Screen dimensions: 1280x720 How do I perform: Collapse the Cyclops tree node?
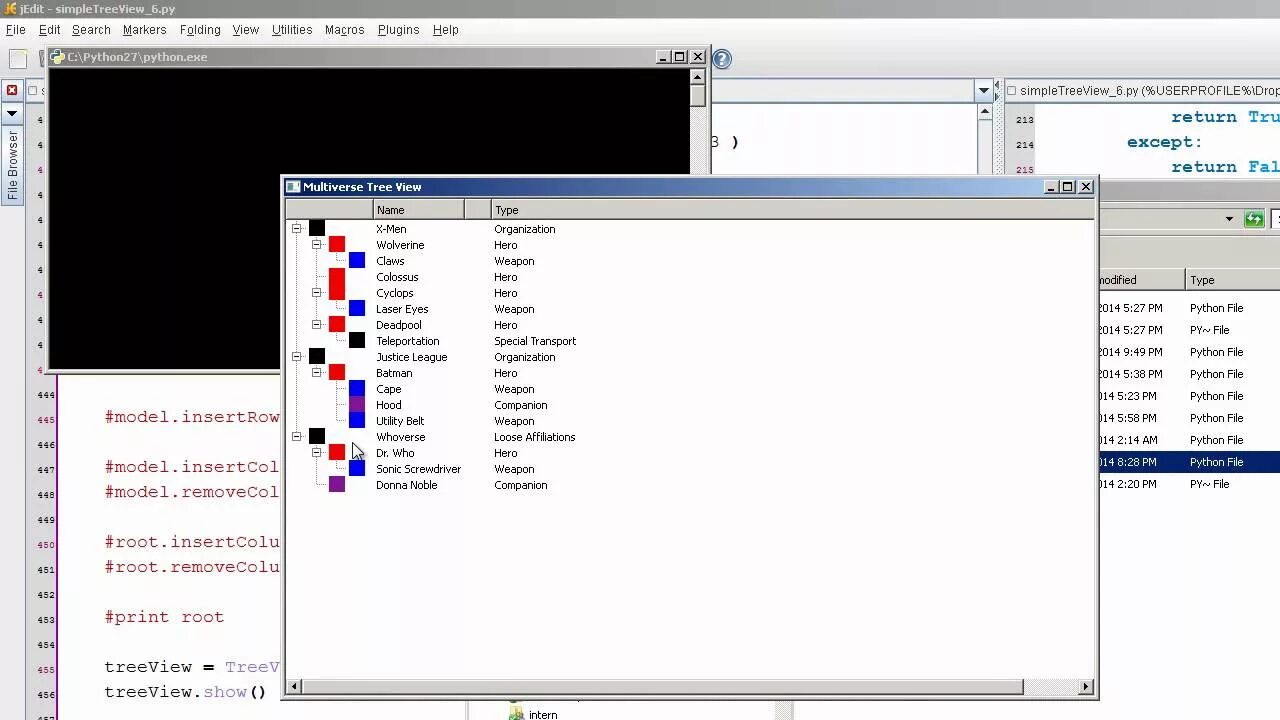click(317, 293)
